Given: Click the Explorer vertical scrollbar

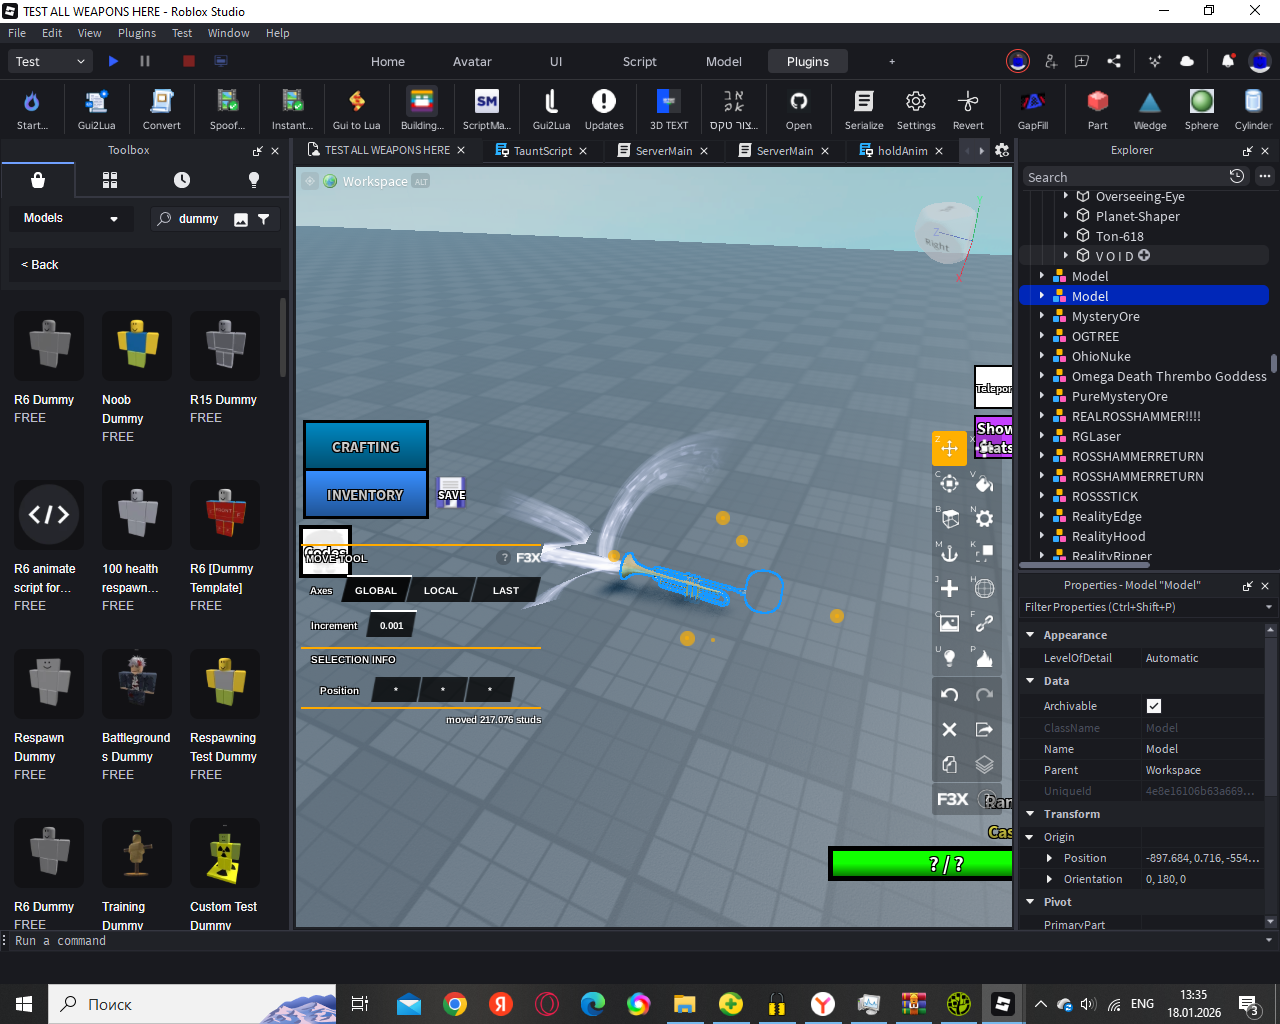Looking at the screenshot, I should (x=1273, y=362).
